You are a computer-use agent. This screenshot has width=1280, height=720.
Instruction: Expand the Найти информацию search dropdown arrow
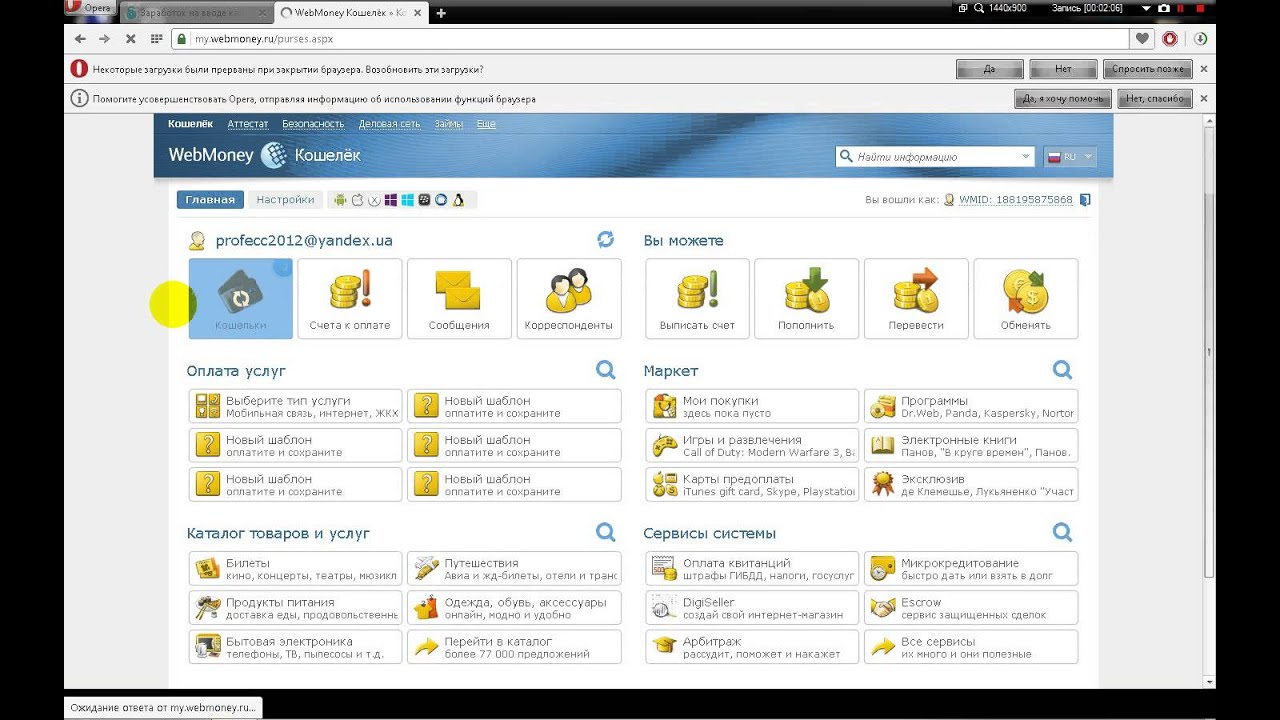point(1025,157)
